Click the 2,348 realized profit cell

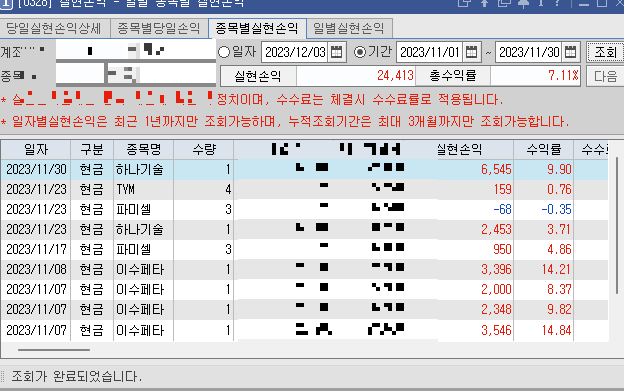point(475,309)
